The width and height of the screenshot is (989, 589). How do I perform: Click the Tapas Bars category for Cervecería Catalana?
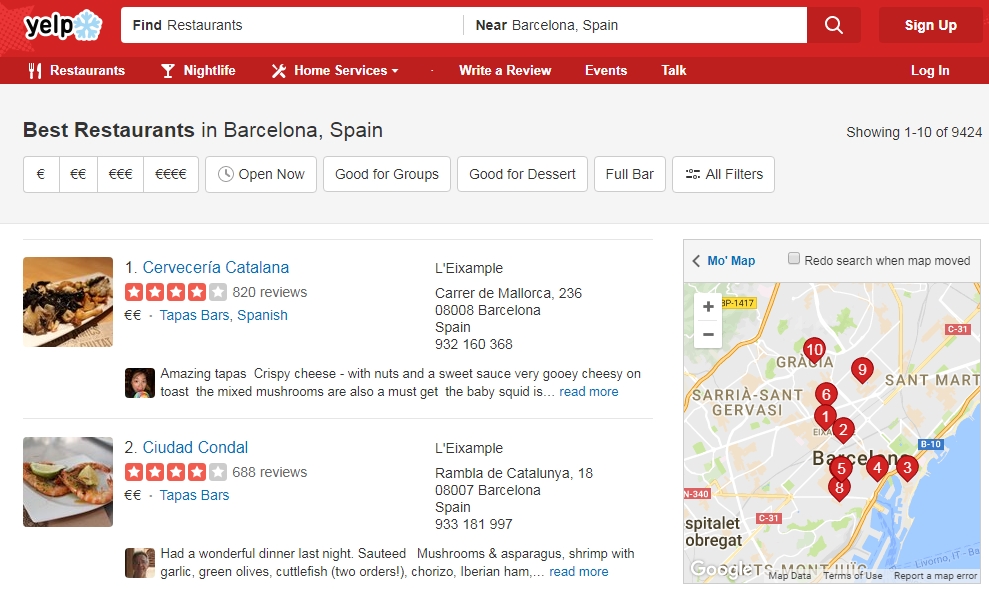(x=194, y=315)
